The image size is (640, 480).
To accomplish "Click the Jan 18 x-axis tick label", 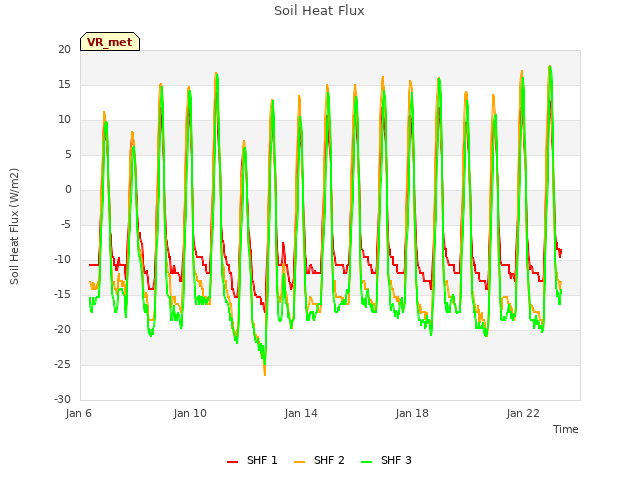I will click(x=412, y=413).
